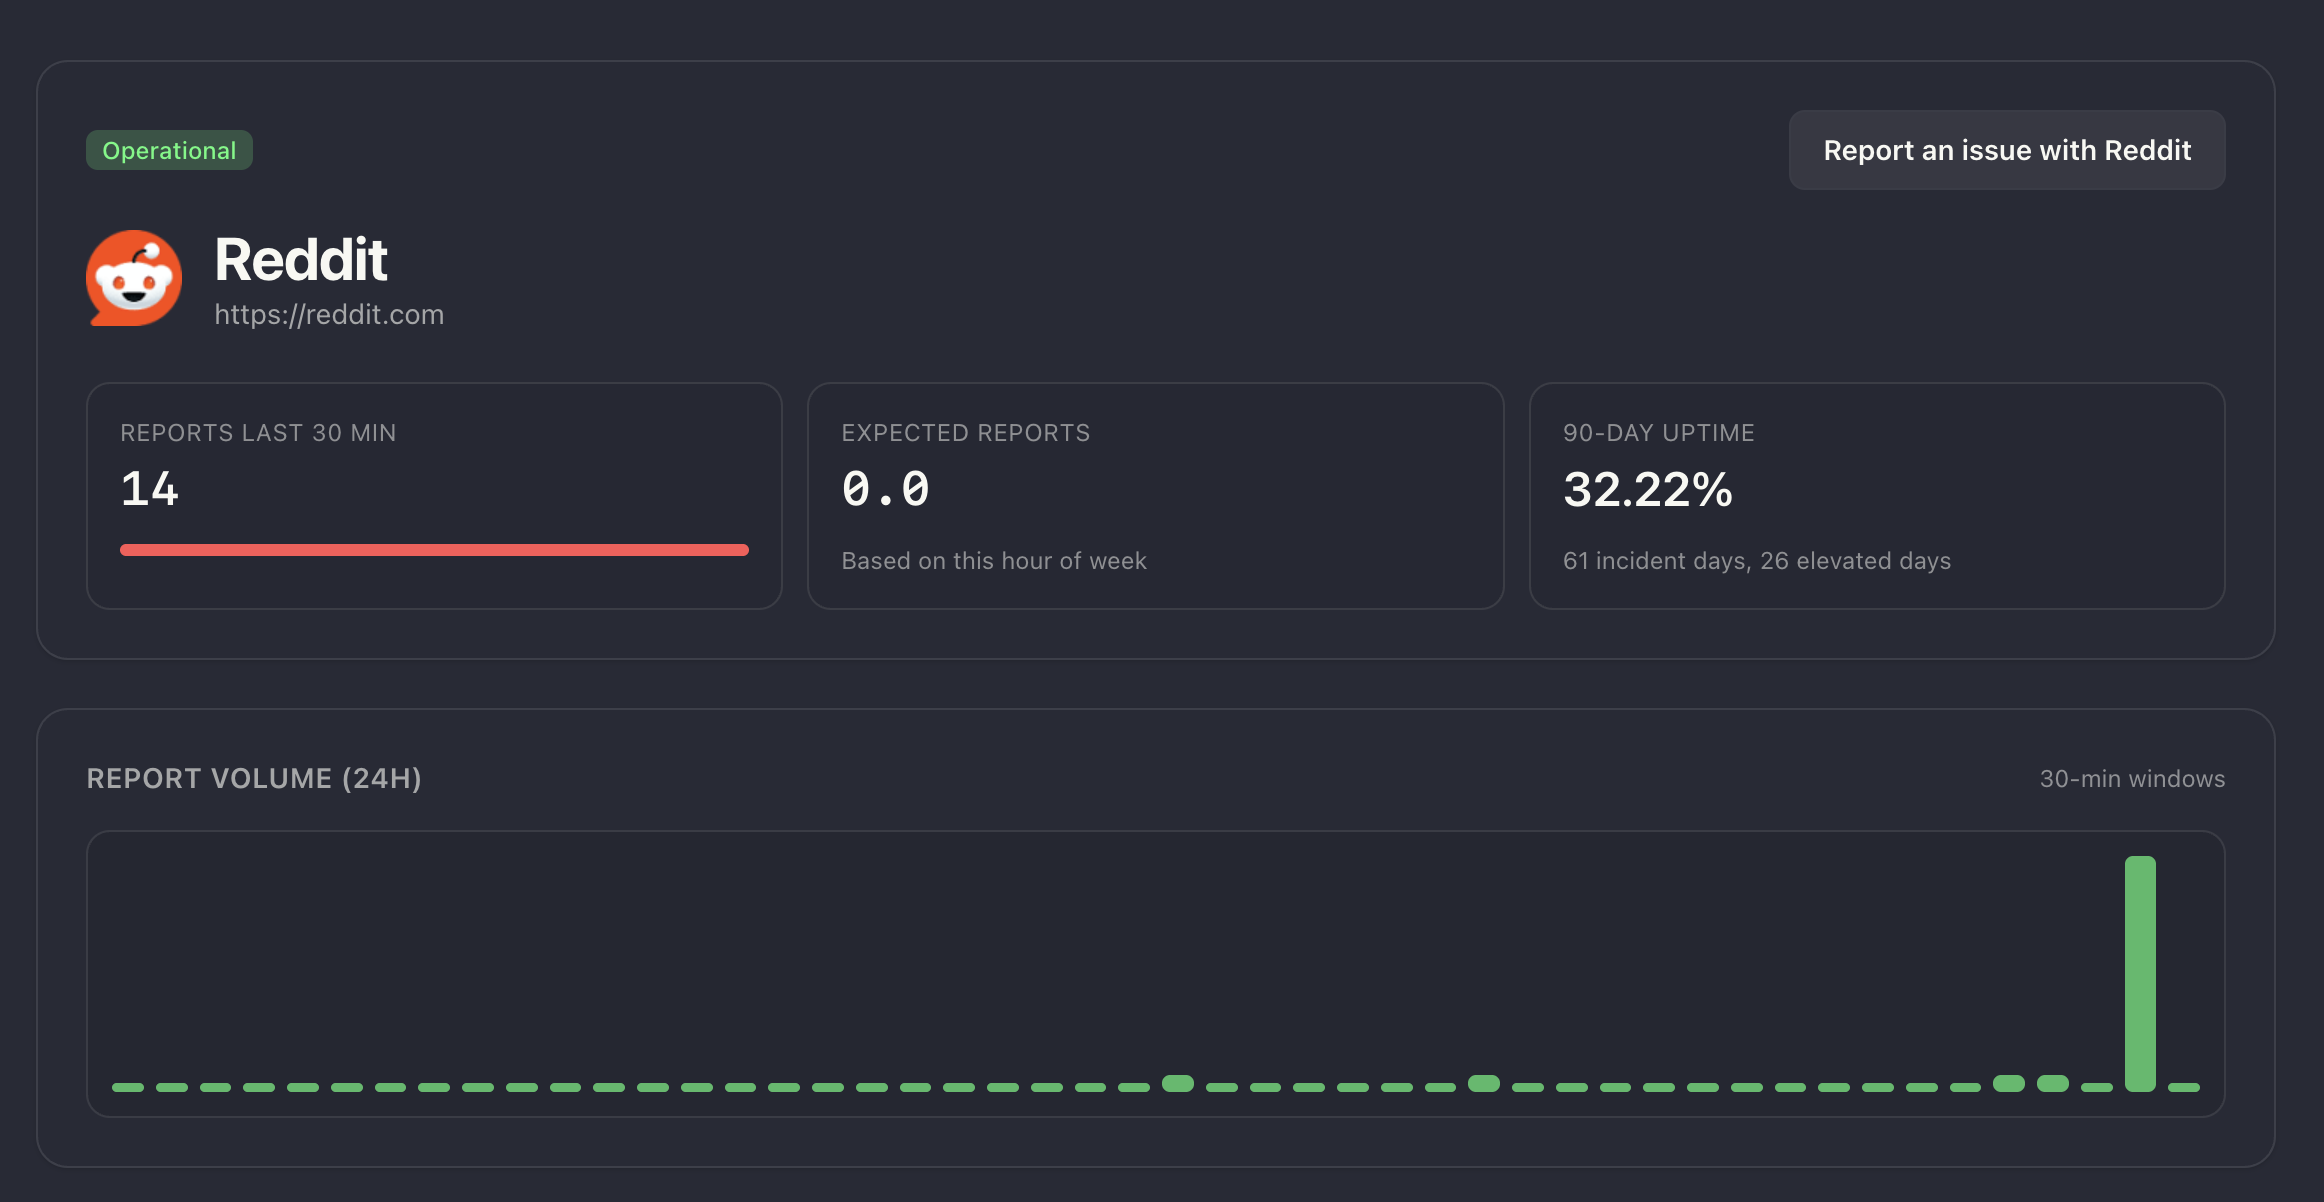Viewport: 2324px width, 1202px height.
Task: Click the Reddit heading title
Action: (x=301, y=260)
